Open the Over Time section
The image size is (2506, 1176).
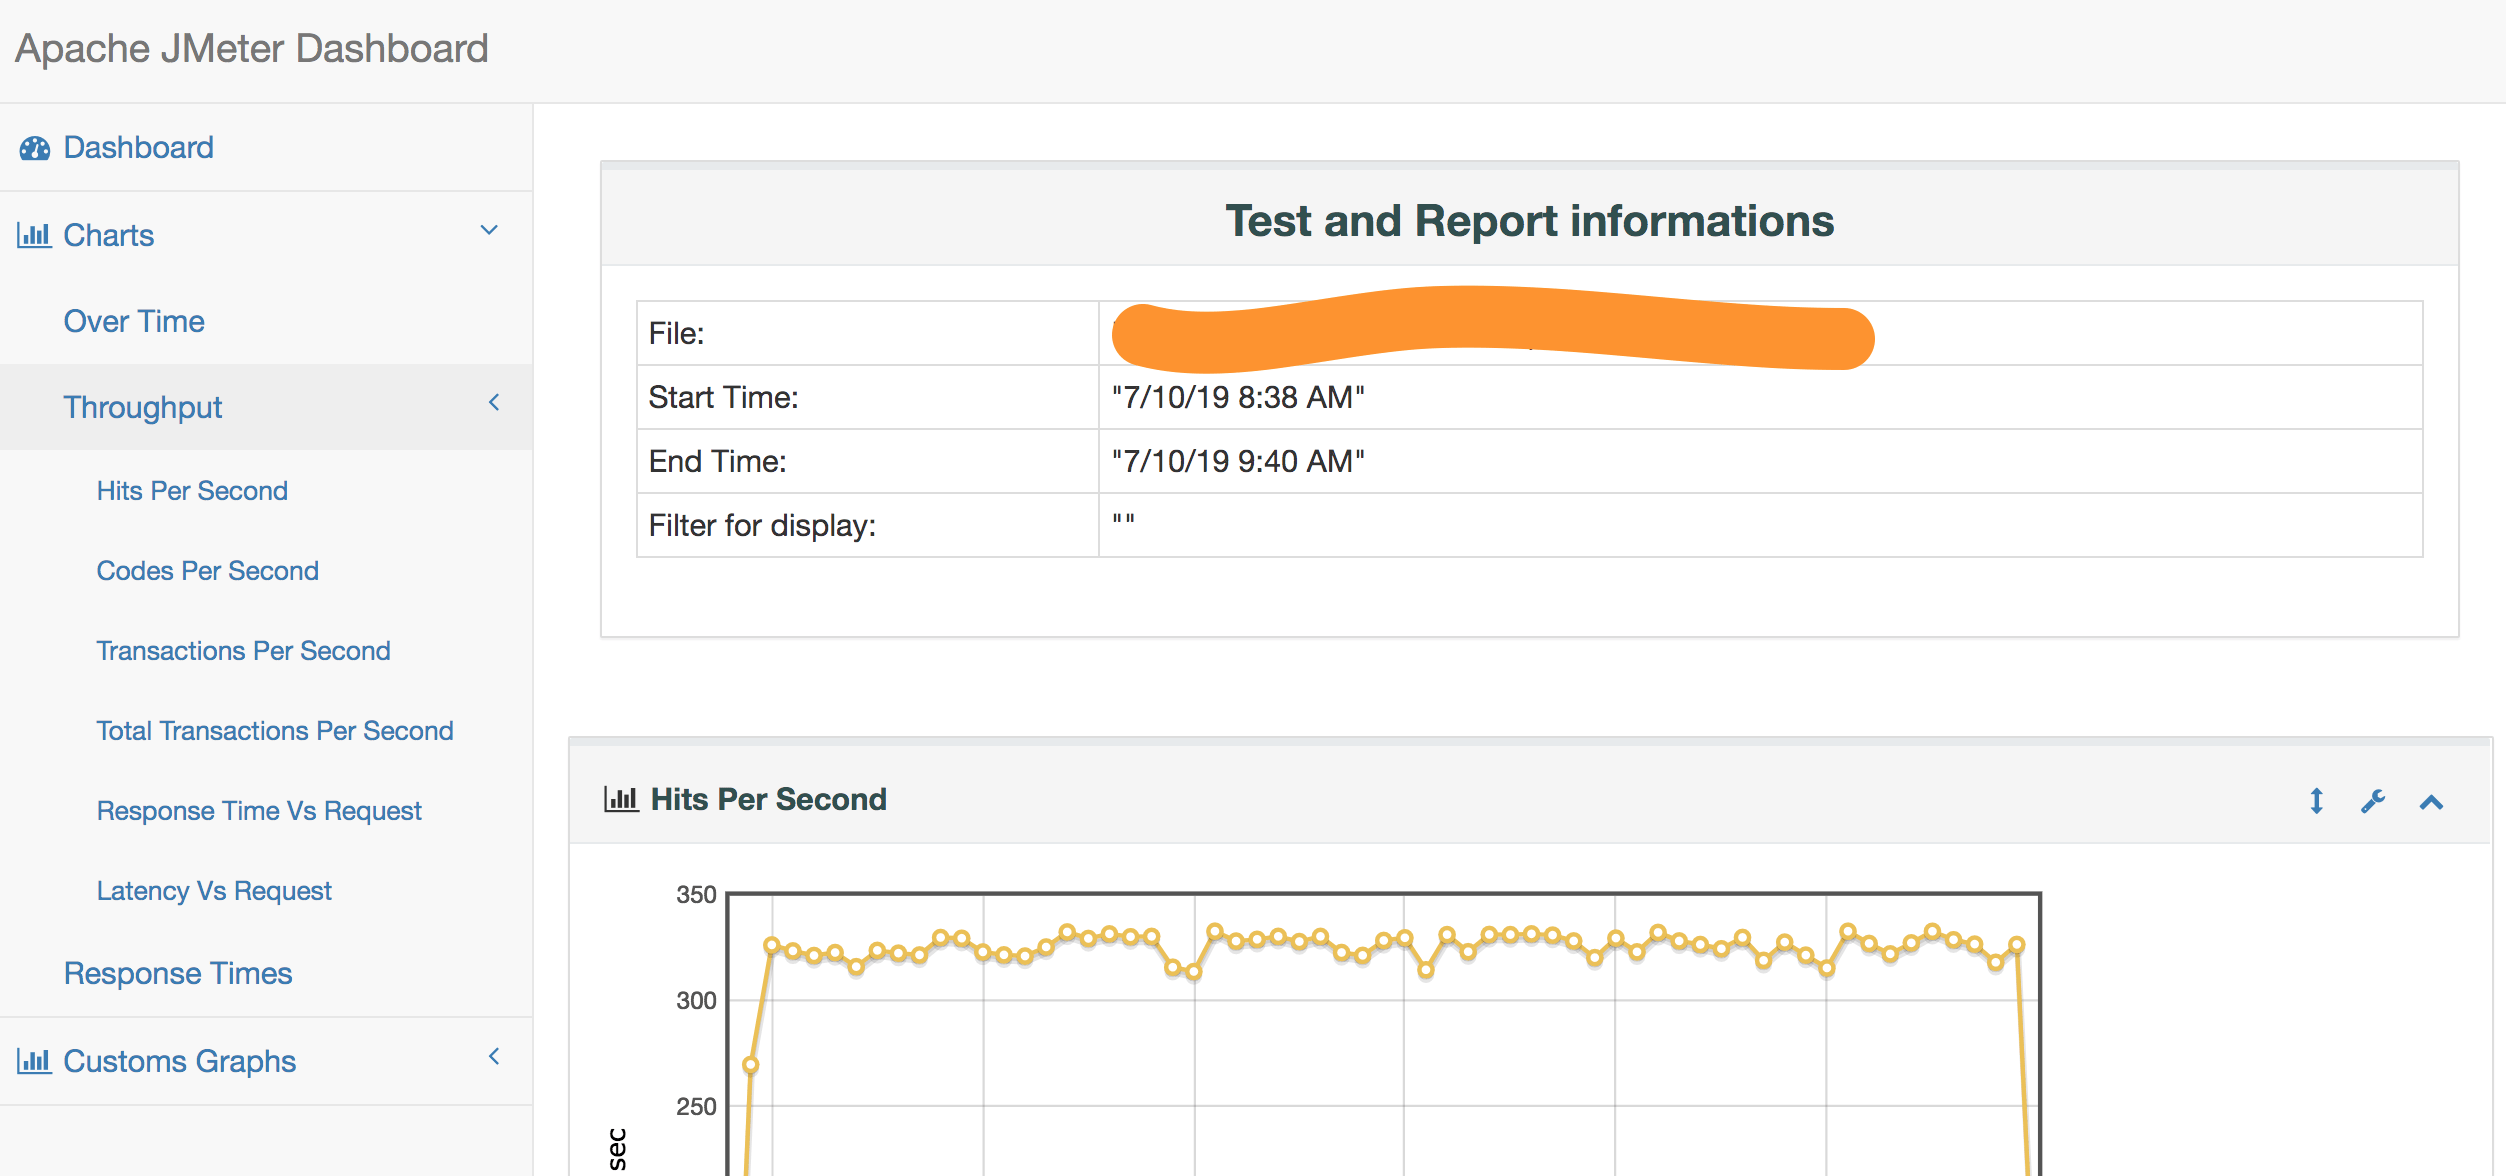[134, 322]
